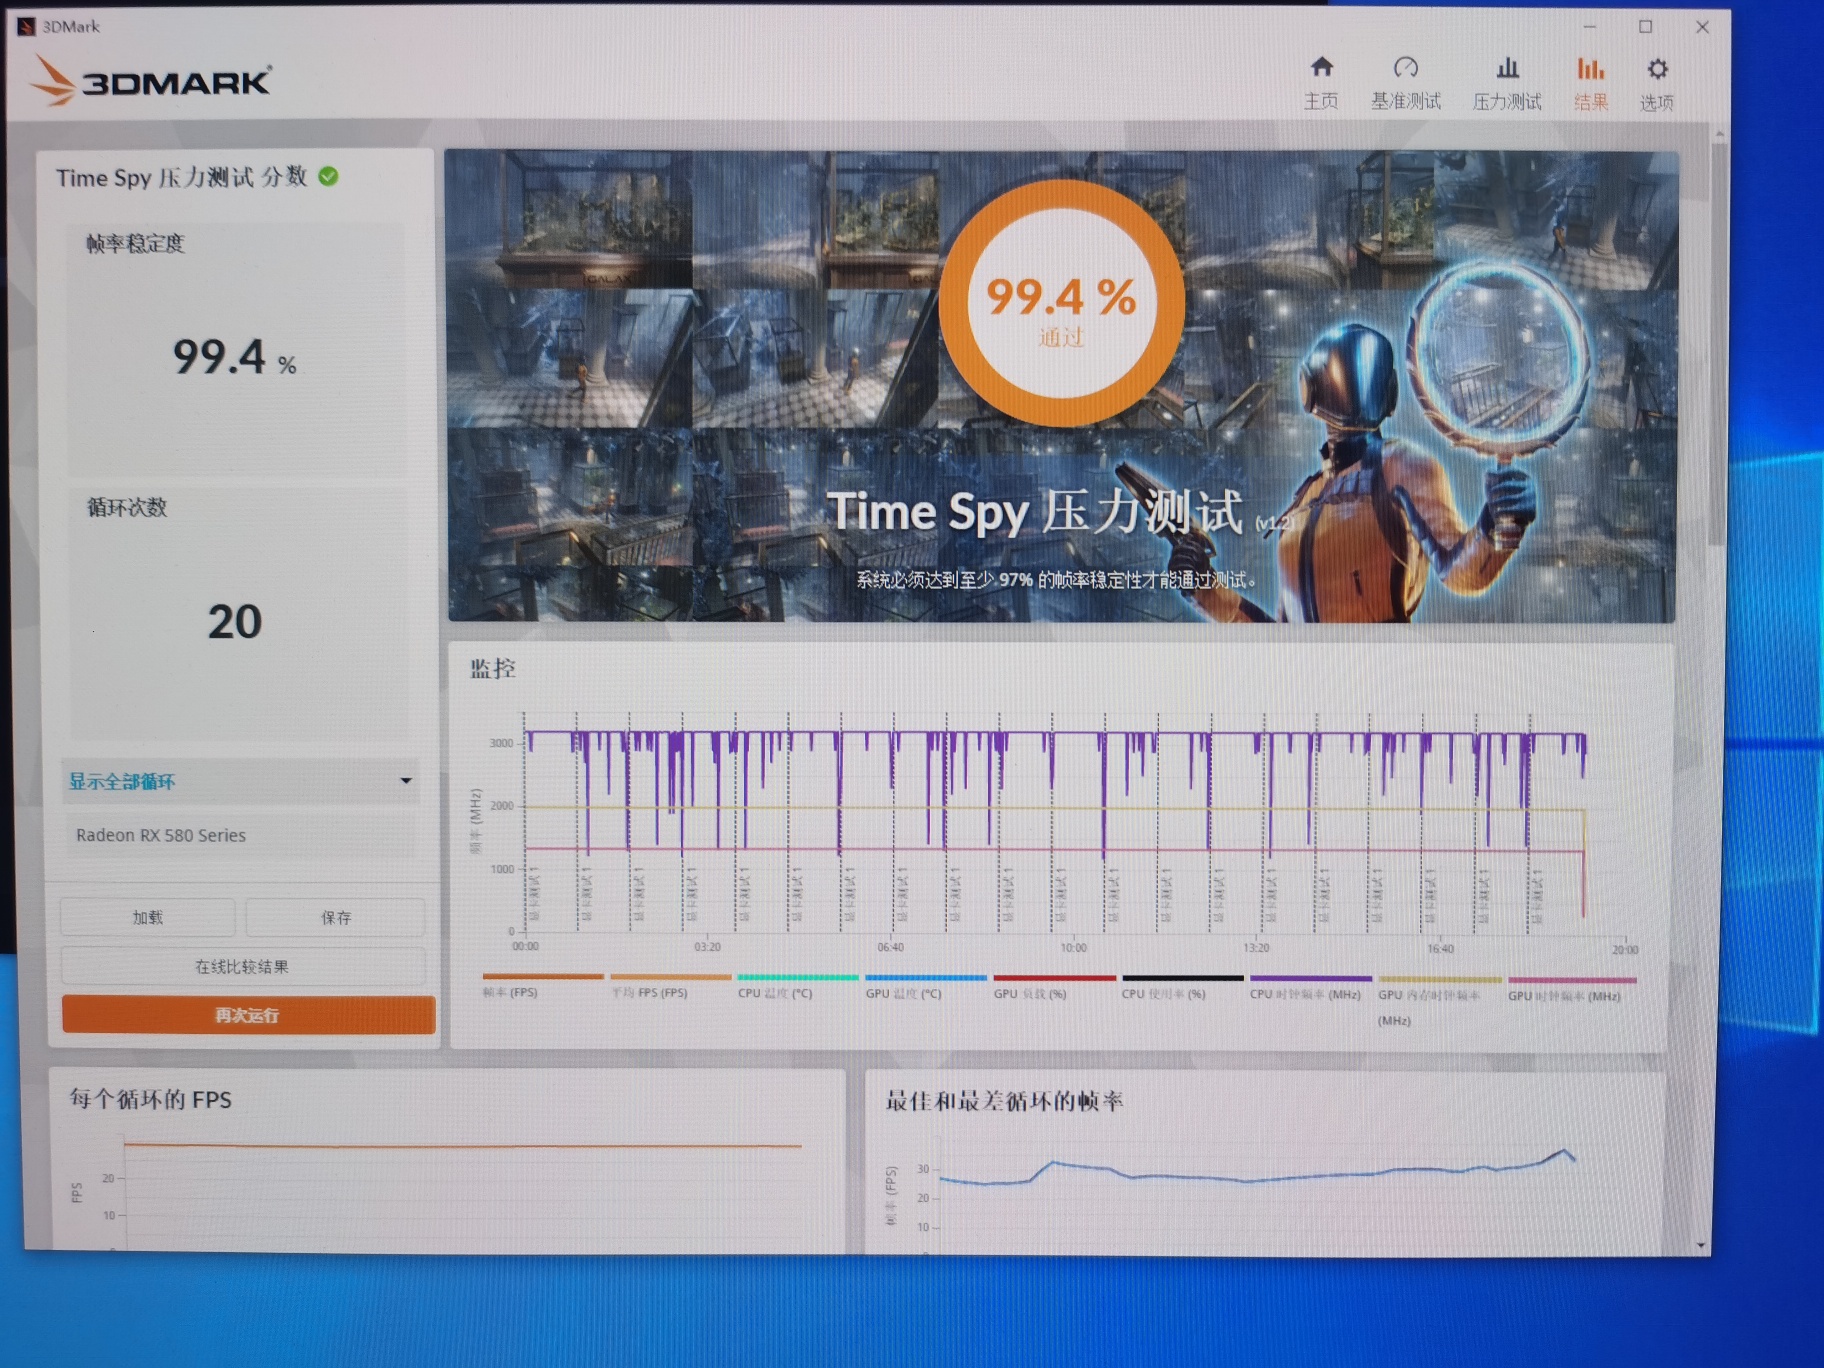Viewport: 1824px width, 1368px height.
Task: Click 在线比较结果 to compare online
Action: pyautogui.click(x=242, y=966)
